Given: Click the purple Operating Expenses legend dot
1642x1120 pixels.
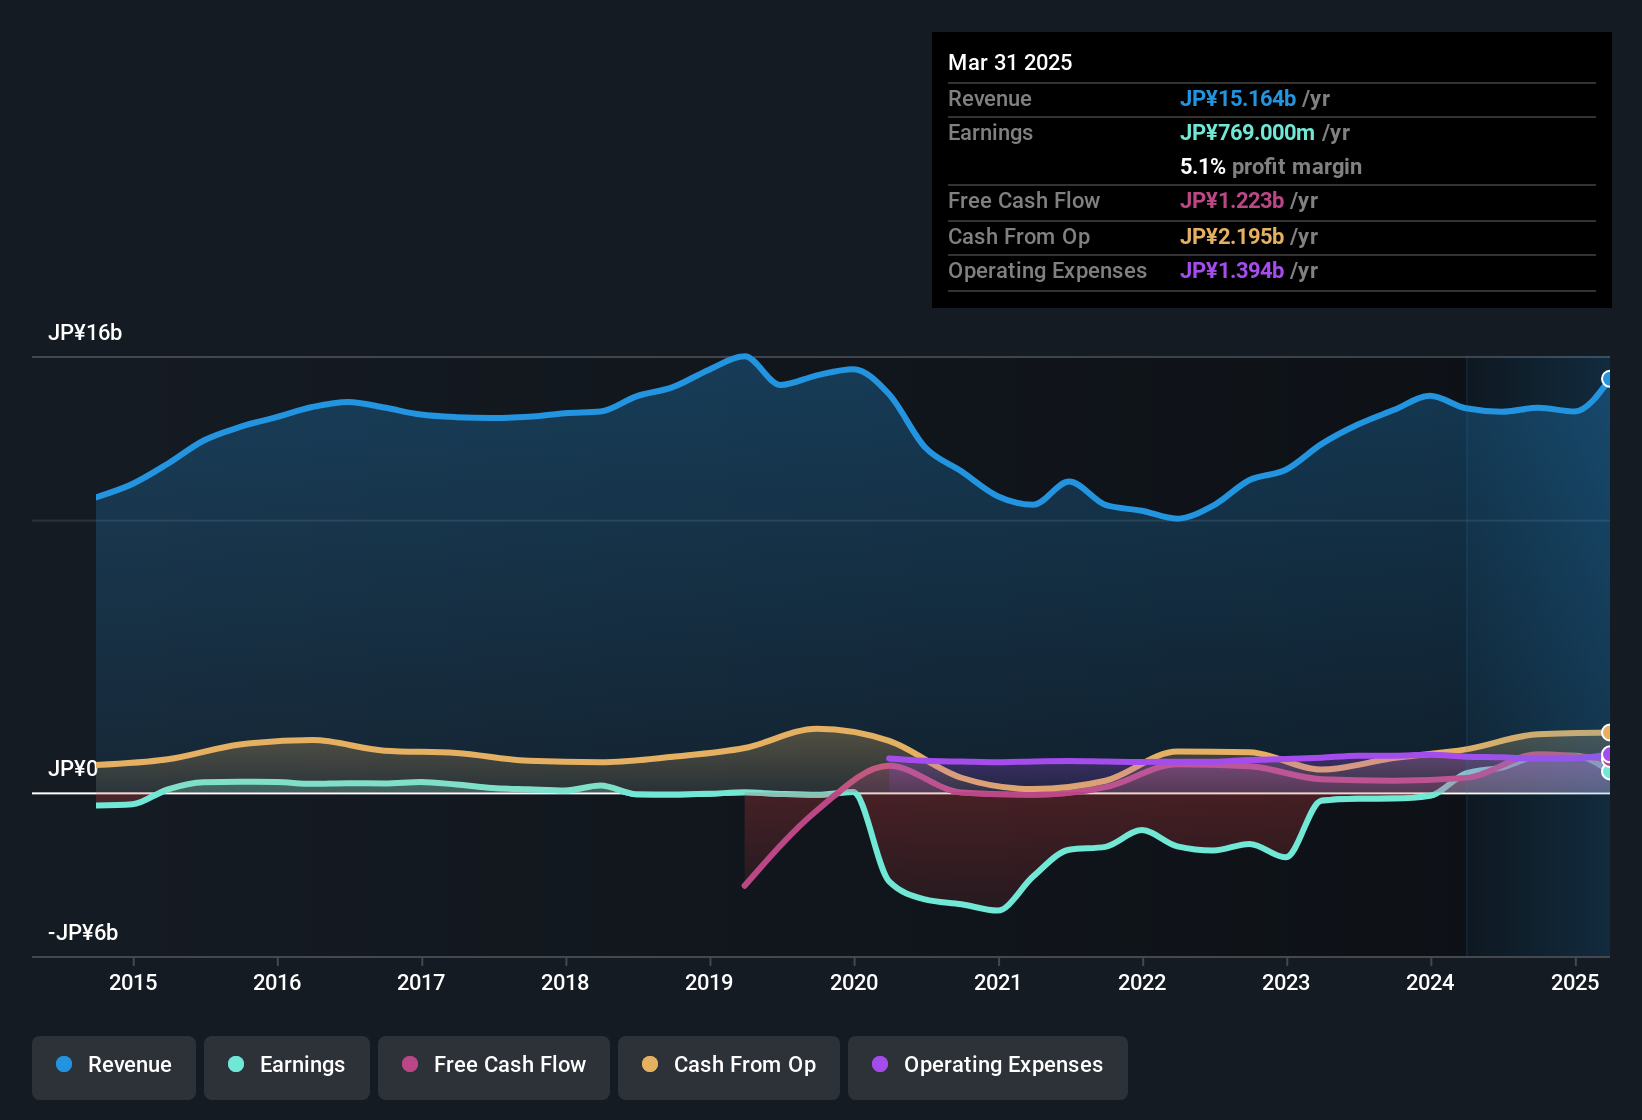Looking at the screenshot, I should tap(880, 1064).
